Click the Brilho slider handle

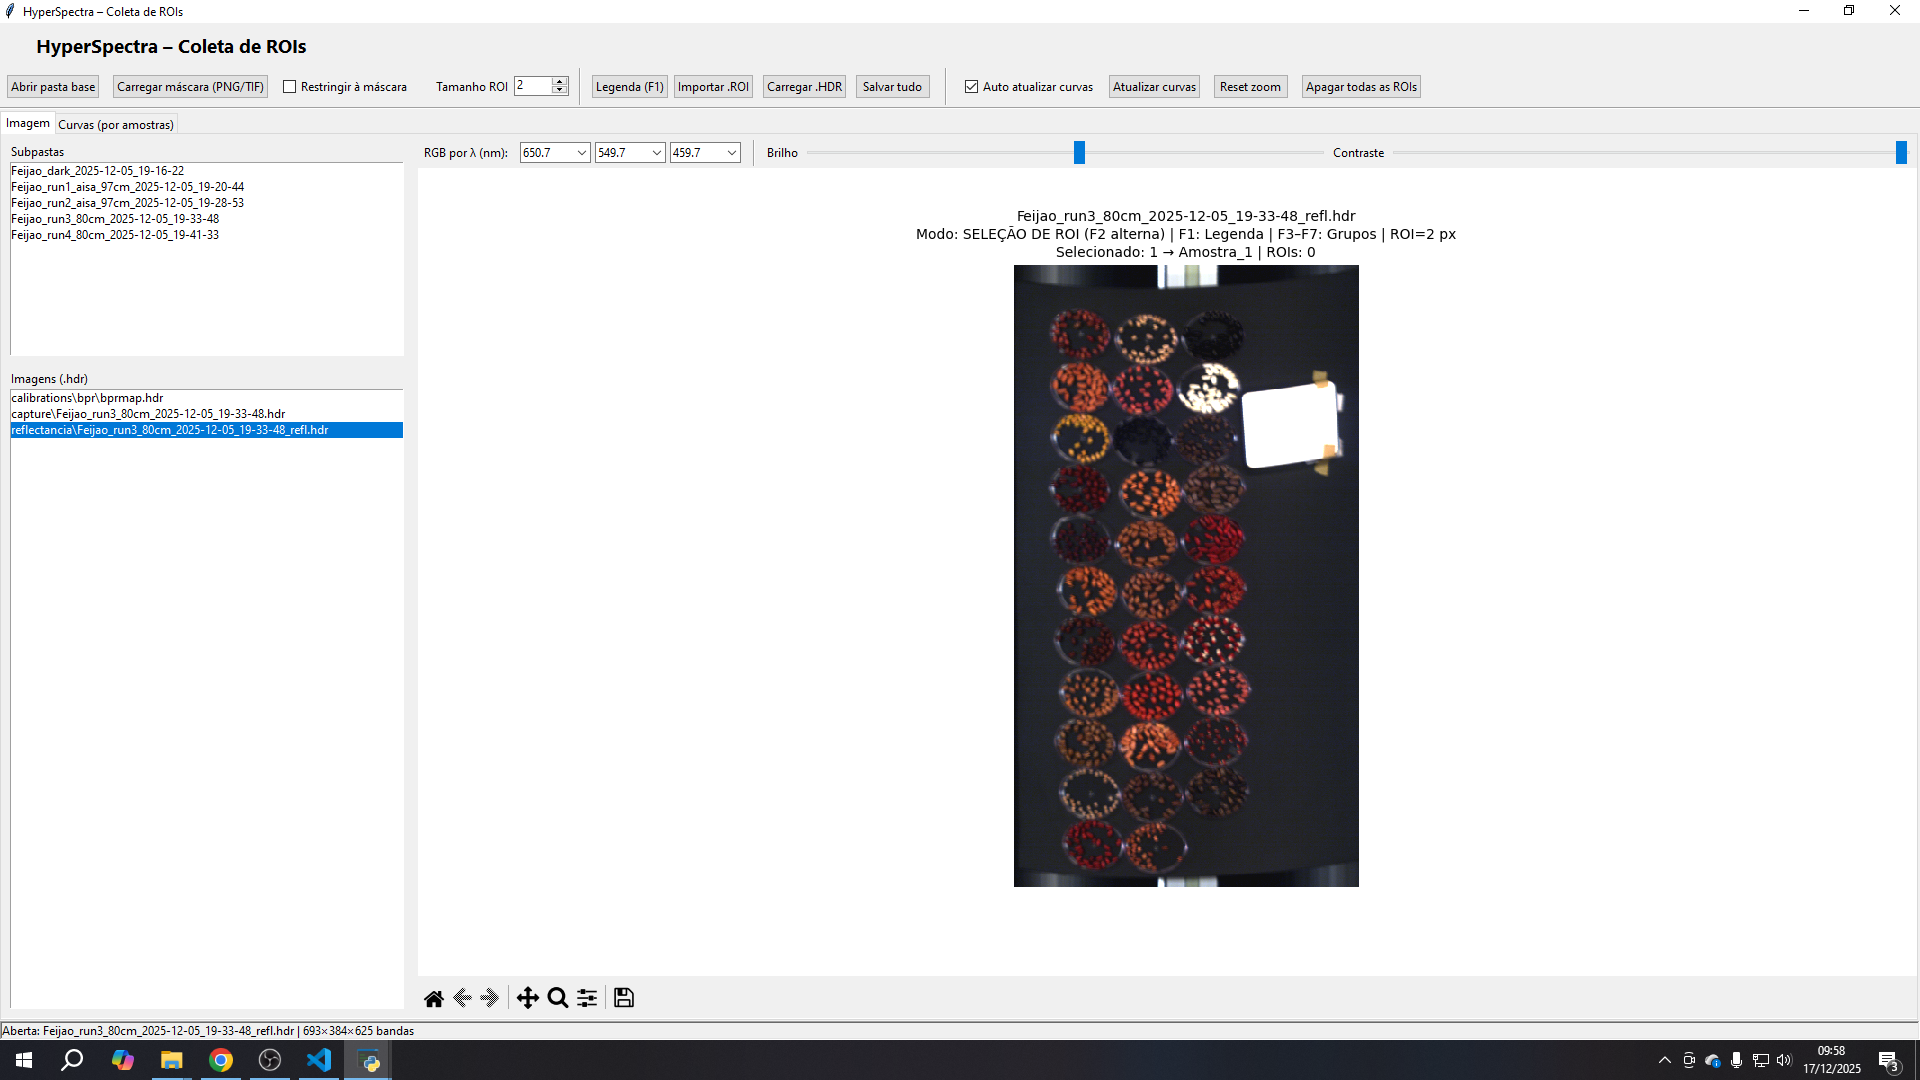pyautogui.click(x=1079, y=153)
